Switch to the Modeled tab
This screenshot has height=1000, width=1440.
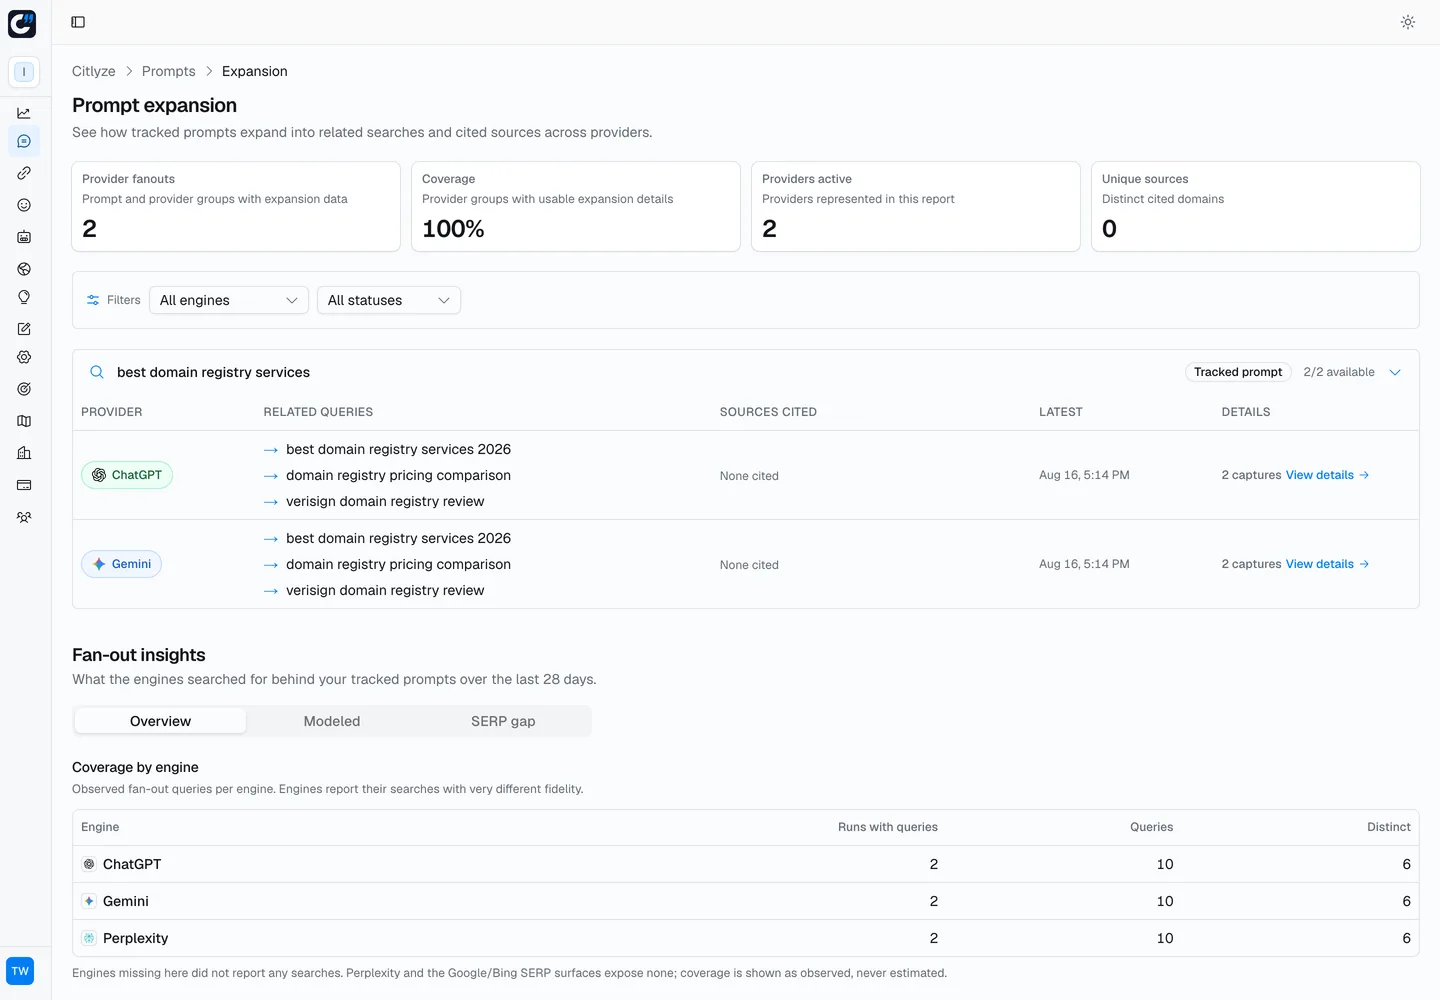coord(332,721)
